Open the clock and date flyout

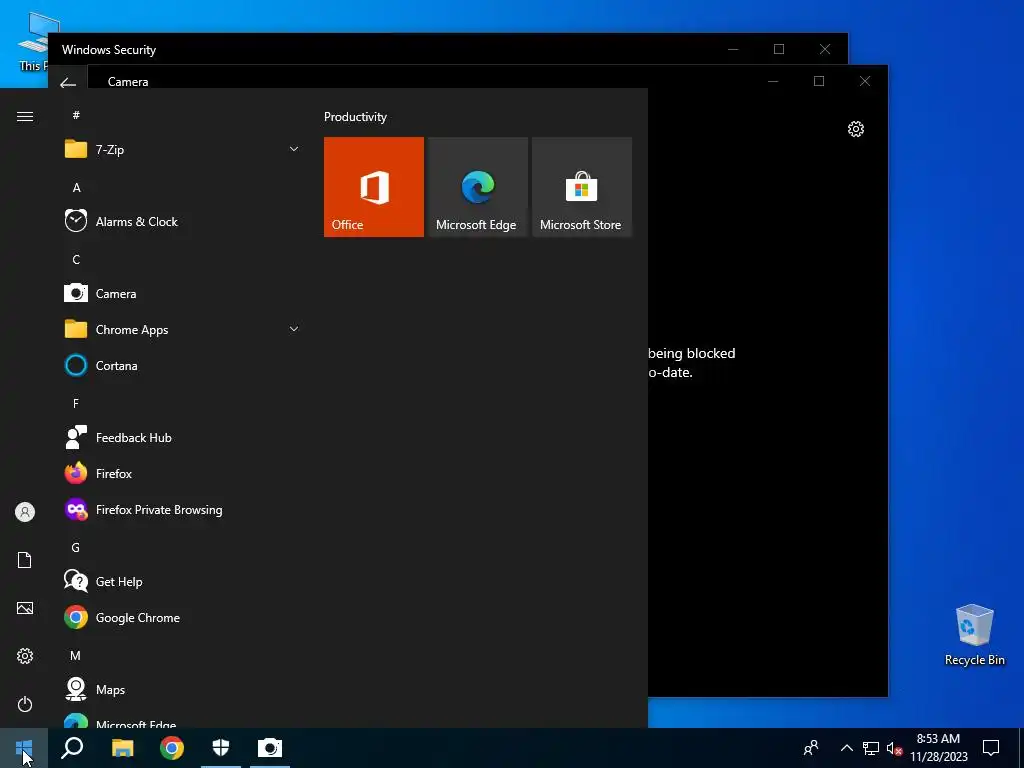click(x=938, y=748)
